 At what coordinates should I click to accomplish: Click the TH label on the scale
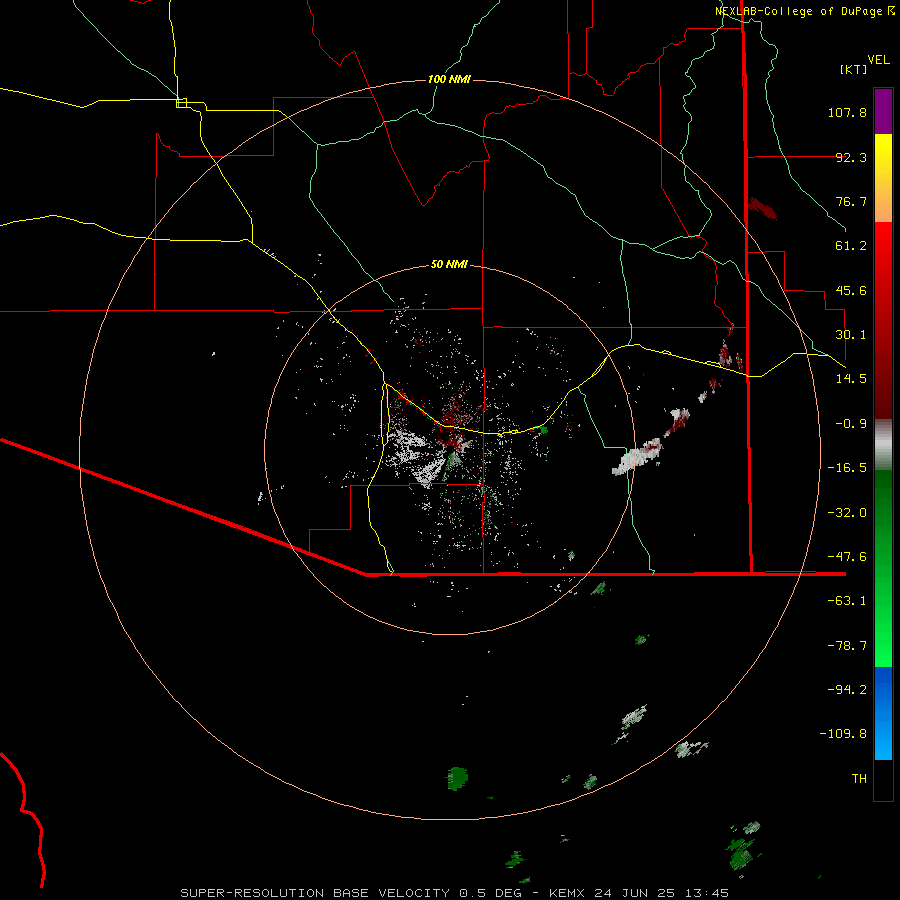(x=859, y=779)
